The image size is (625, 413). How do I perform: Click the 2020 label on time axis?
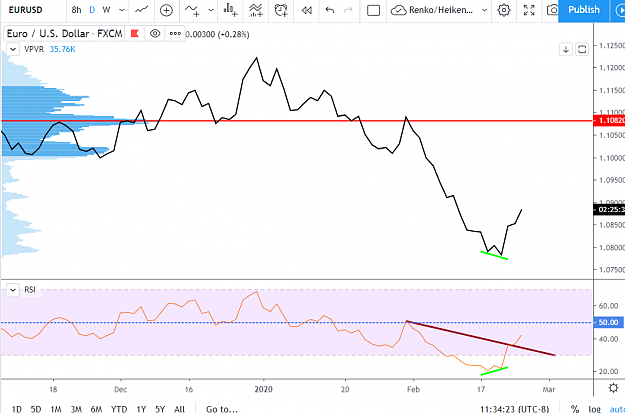263,389
